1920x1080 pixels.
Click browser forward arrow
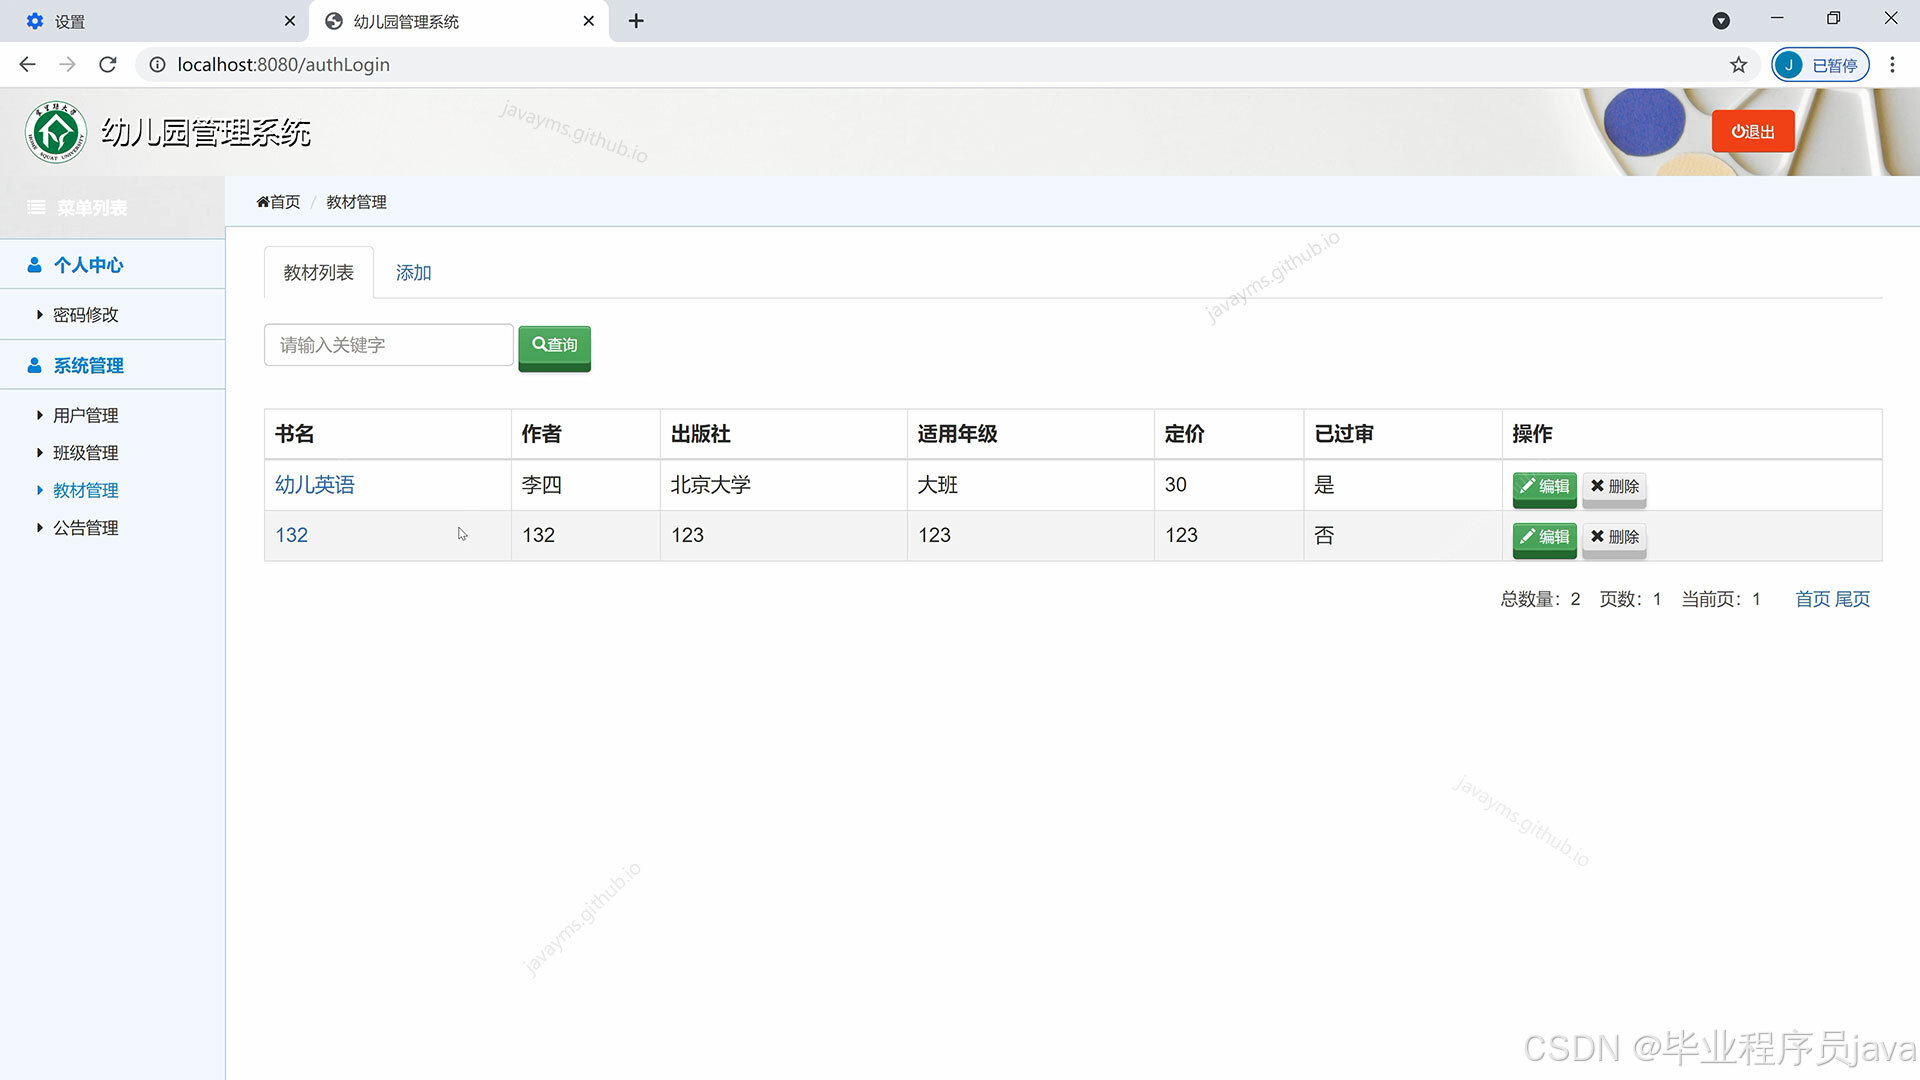(x=67, y=64)
